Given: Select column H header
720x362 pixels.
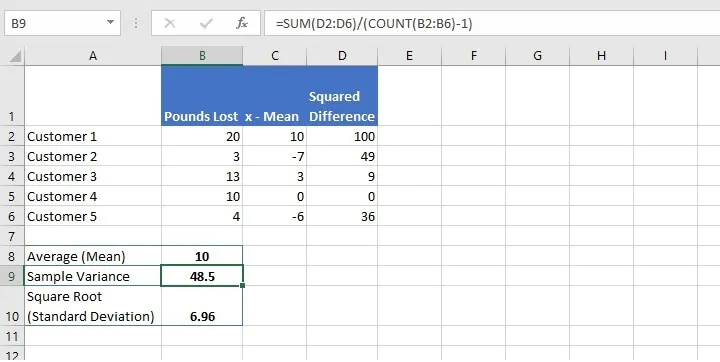Looking at the screenshot, I should 601,56.
